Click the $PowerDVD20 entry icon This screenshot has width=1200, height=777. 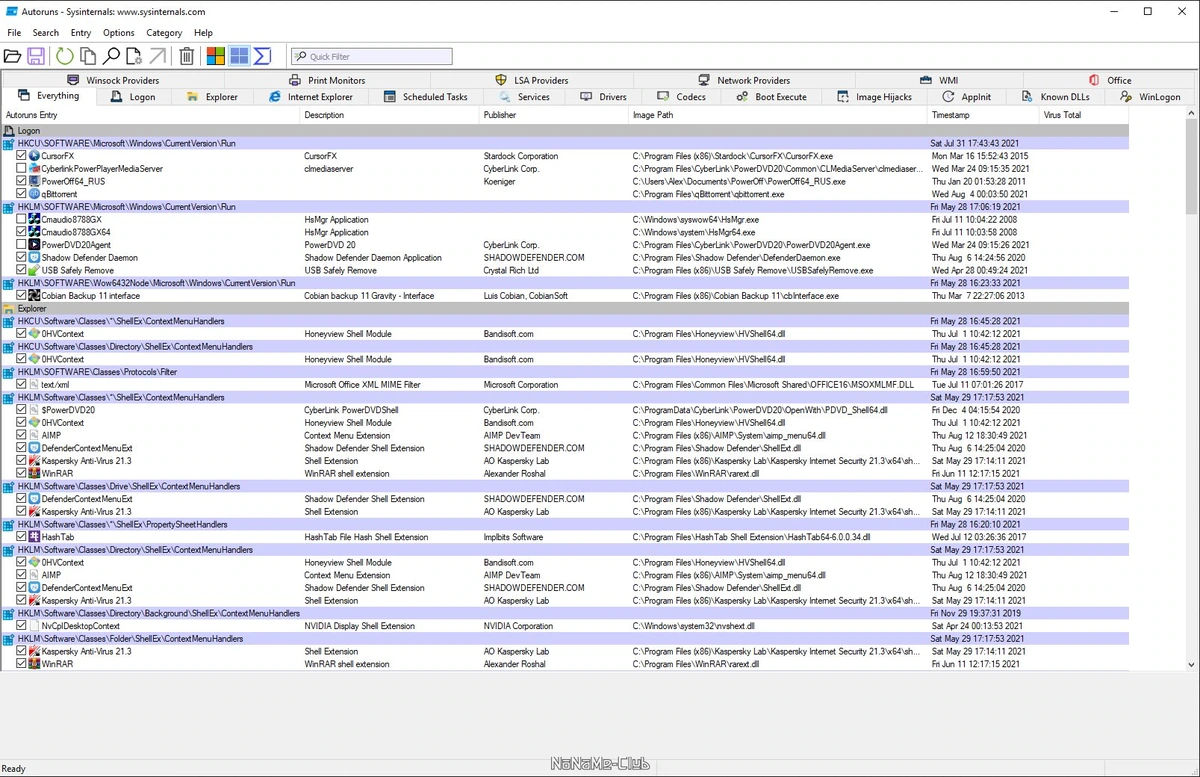coord(34,410)
